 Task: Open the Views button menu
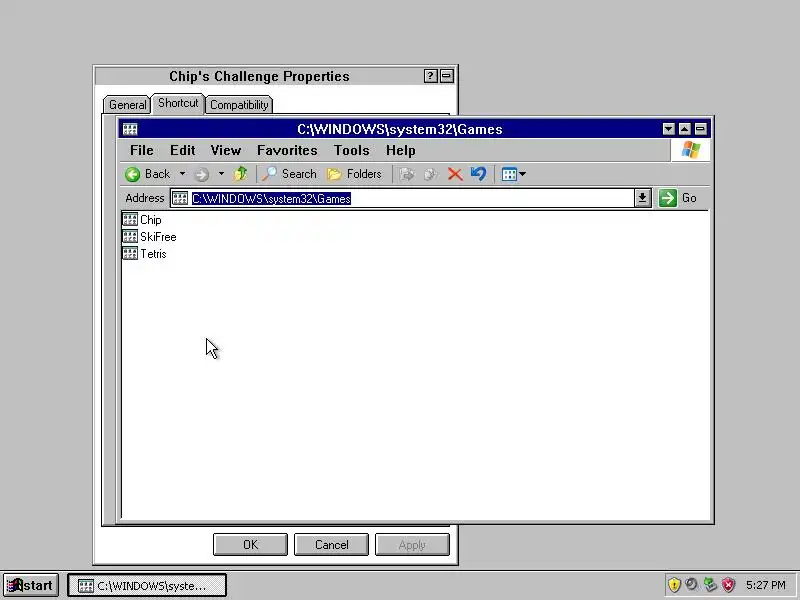tap(513, 174)
